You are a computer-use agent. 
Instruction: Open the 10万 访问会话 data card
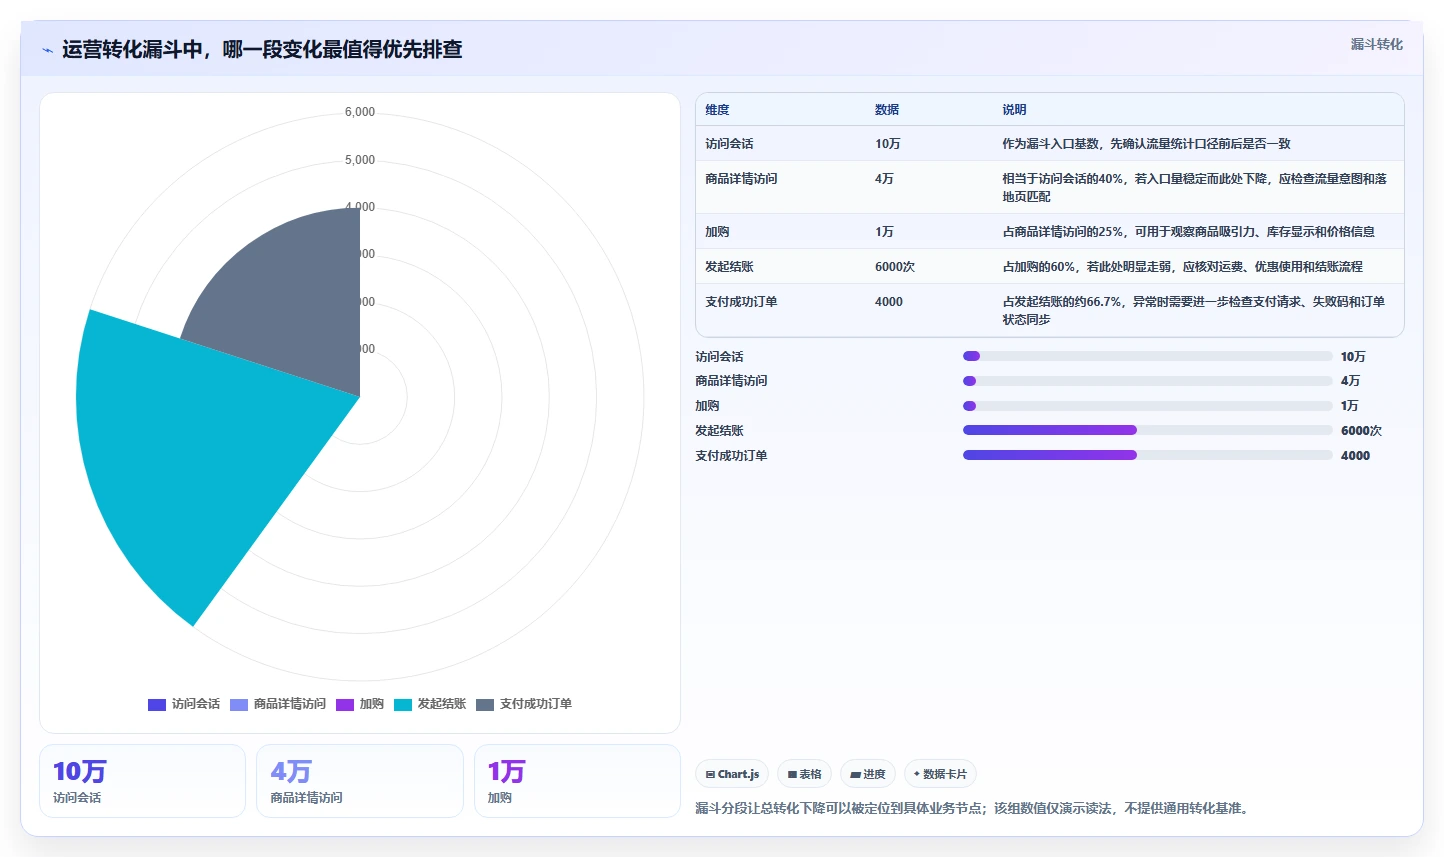coord(142,781)
